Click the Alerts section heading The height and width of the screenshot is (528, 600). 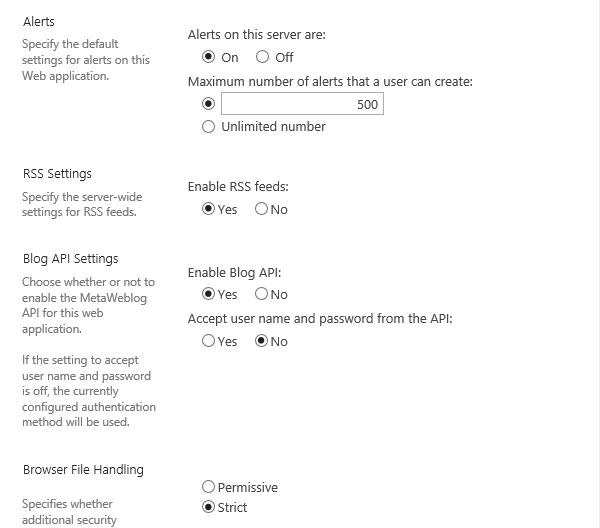click(x=39, y=21)
